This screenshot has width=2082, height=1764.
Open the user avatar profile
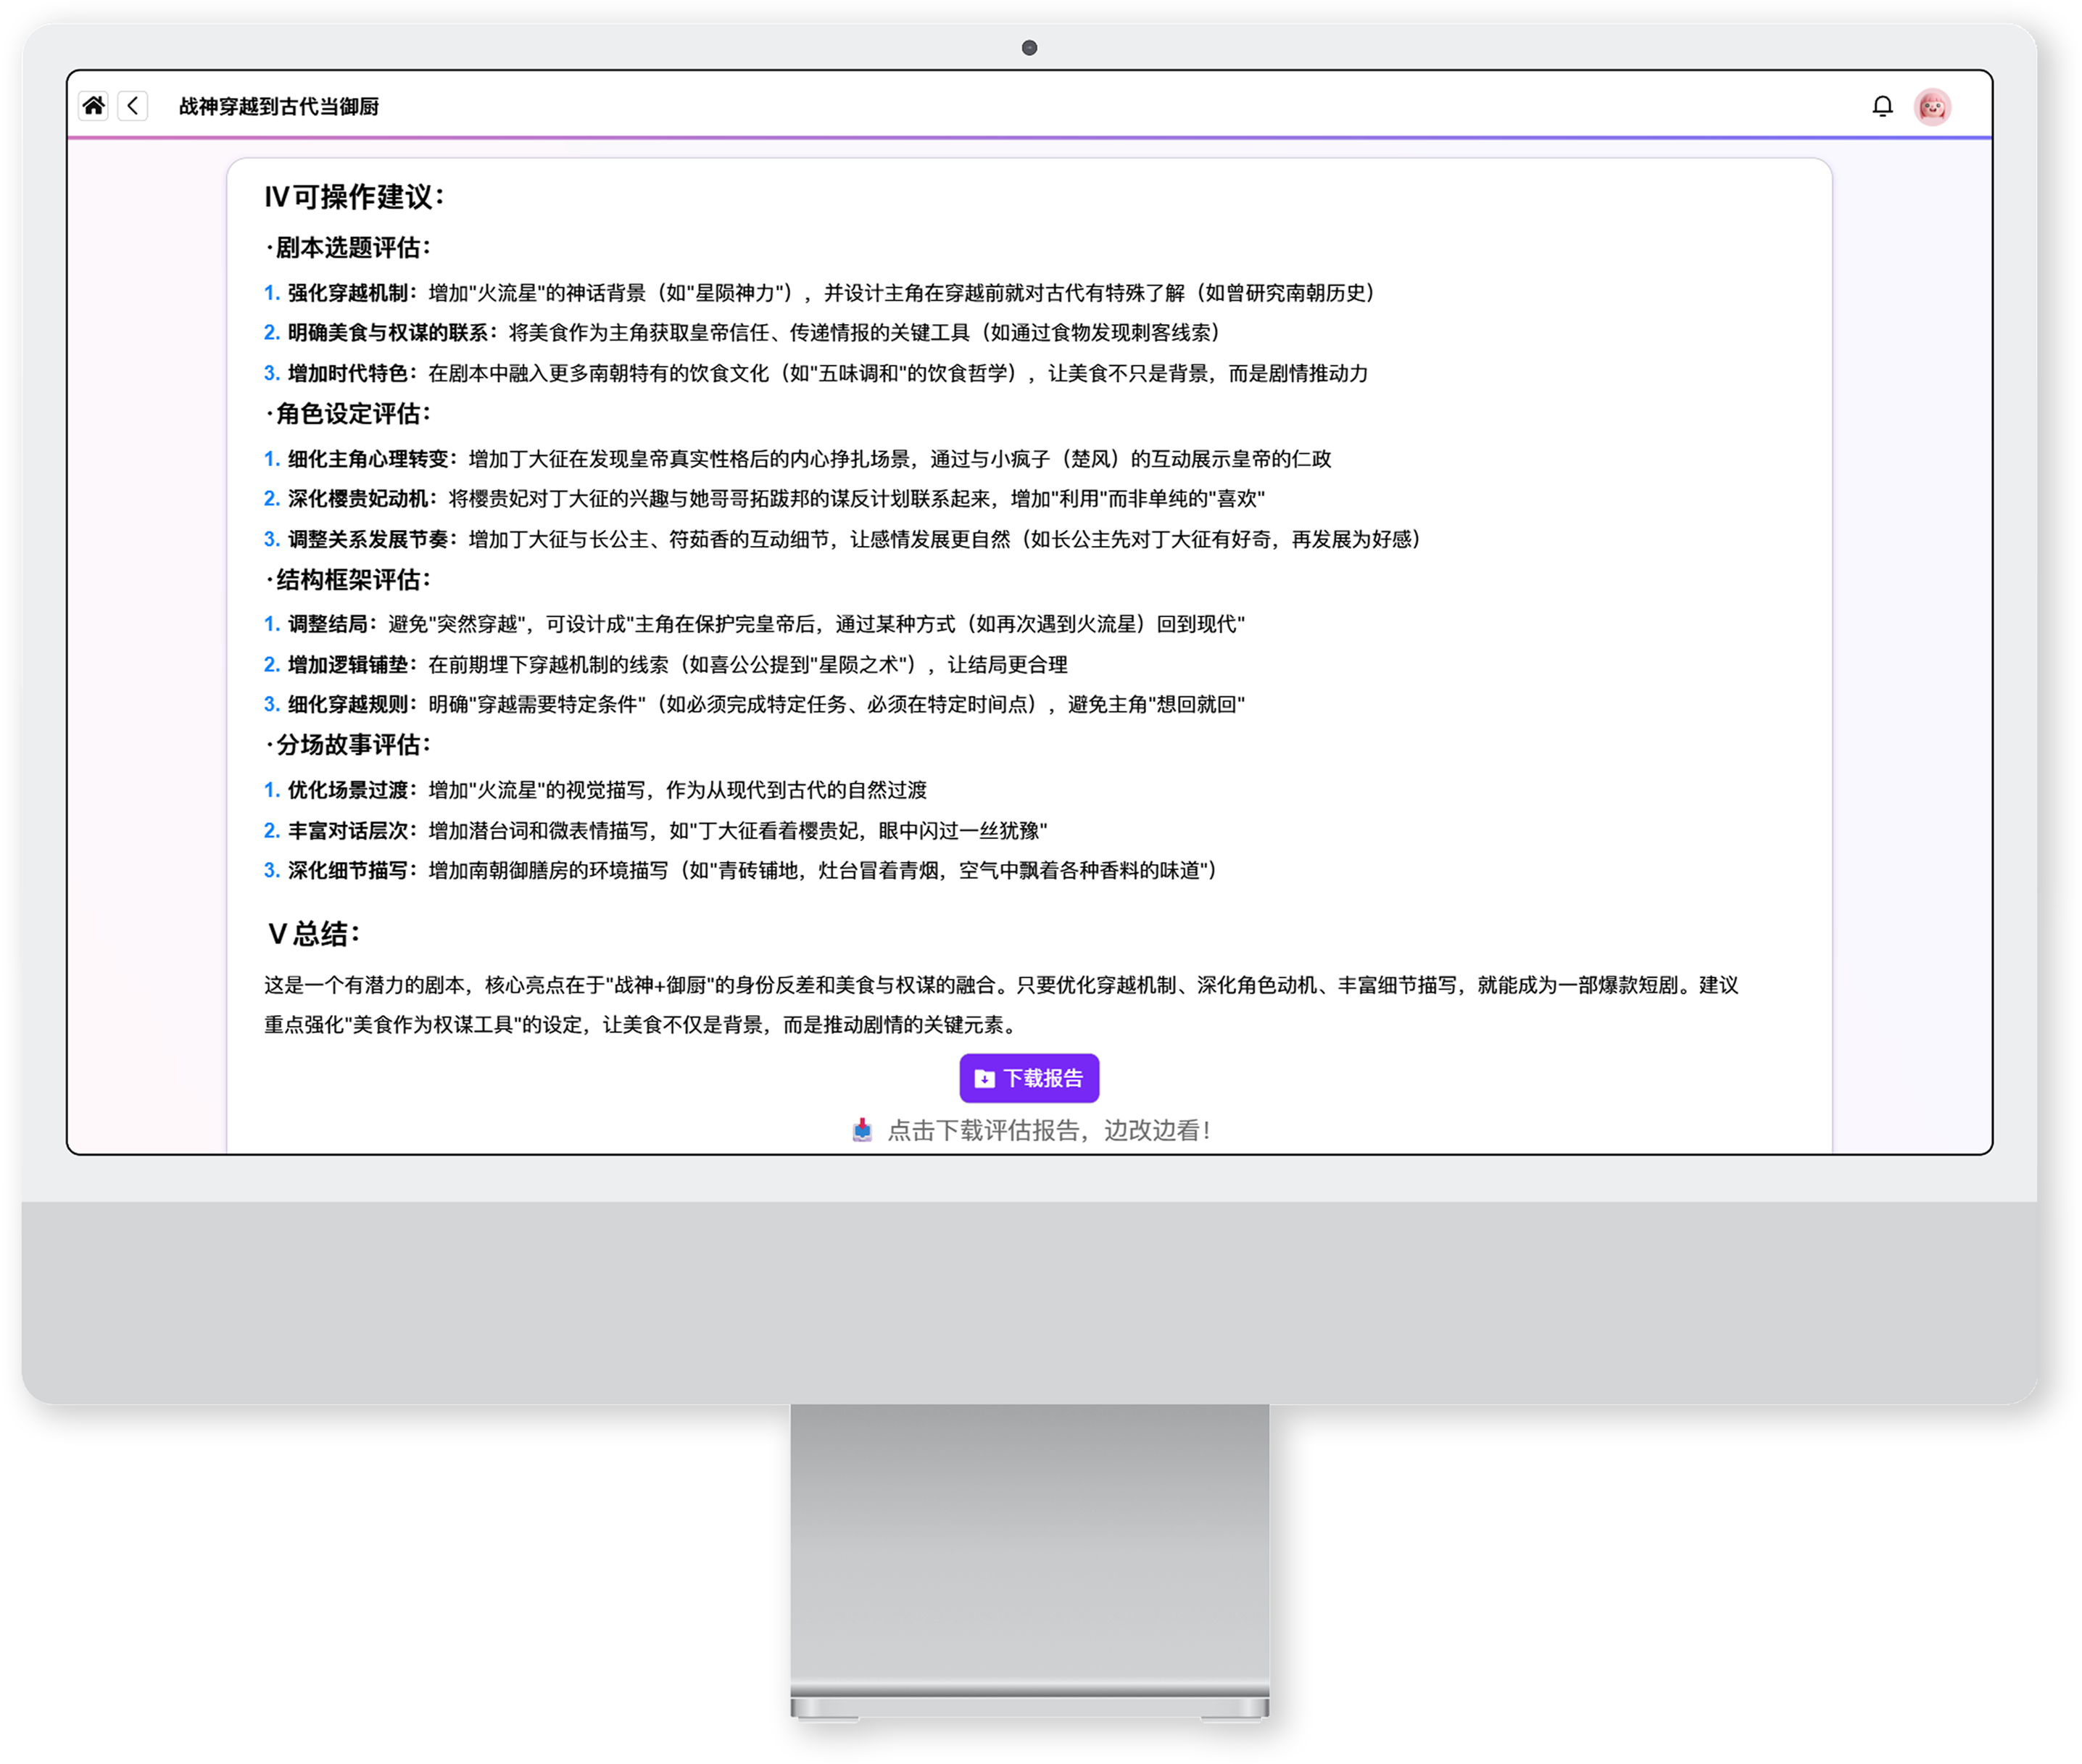coord(1932,106)
